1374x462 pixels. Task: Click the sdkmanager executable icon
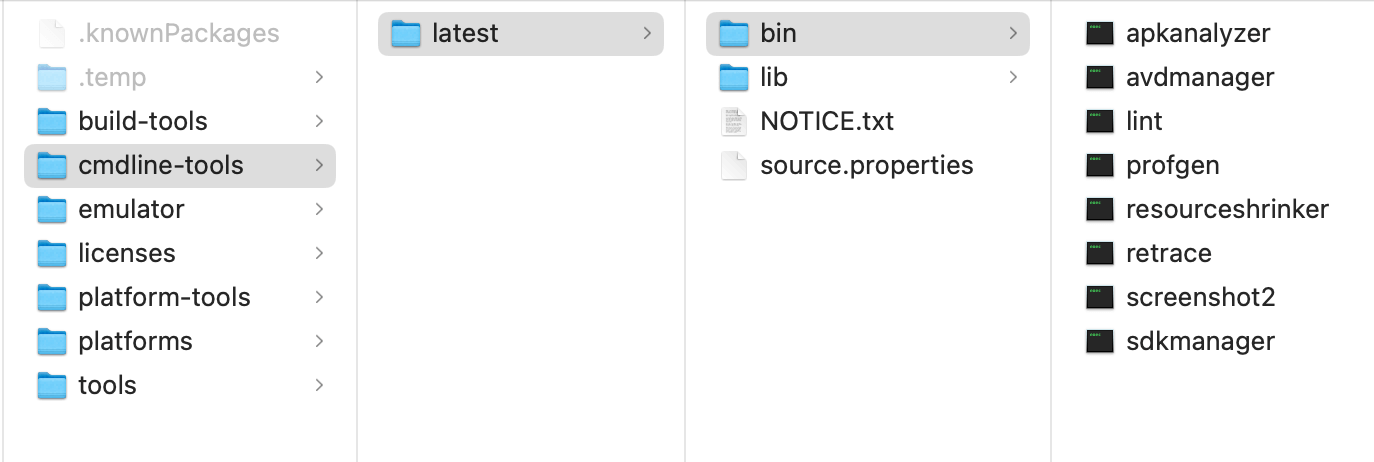pyautogui.click(x=1100, y=342)
